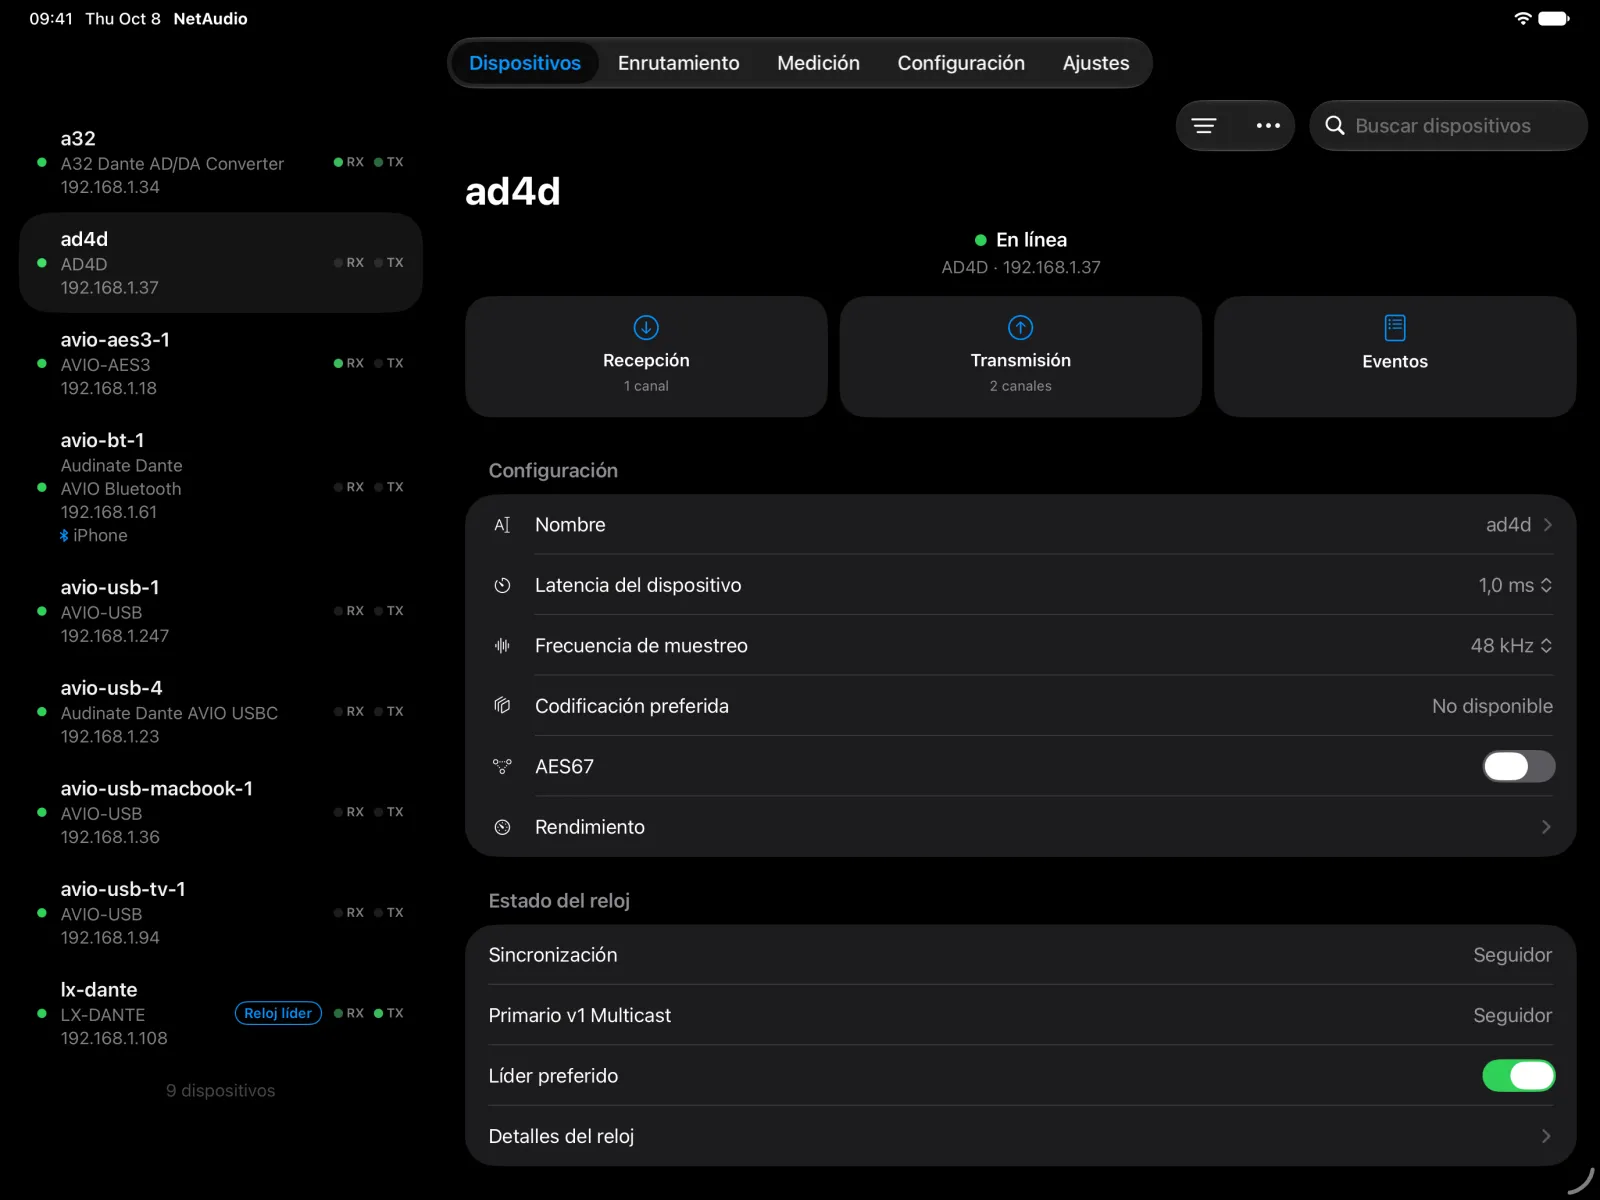
Task: Click the Nombre text cursor icon
Action: click(x=502, y=525)
